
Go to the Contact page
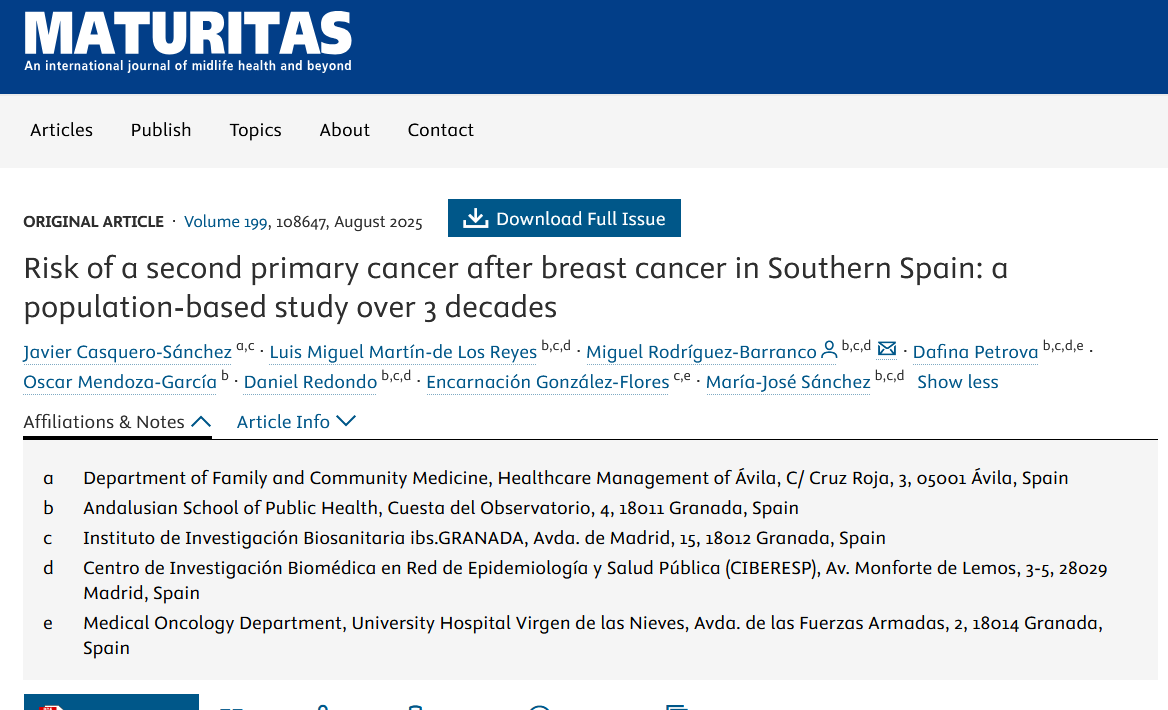pos(441,130)
